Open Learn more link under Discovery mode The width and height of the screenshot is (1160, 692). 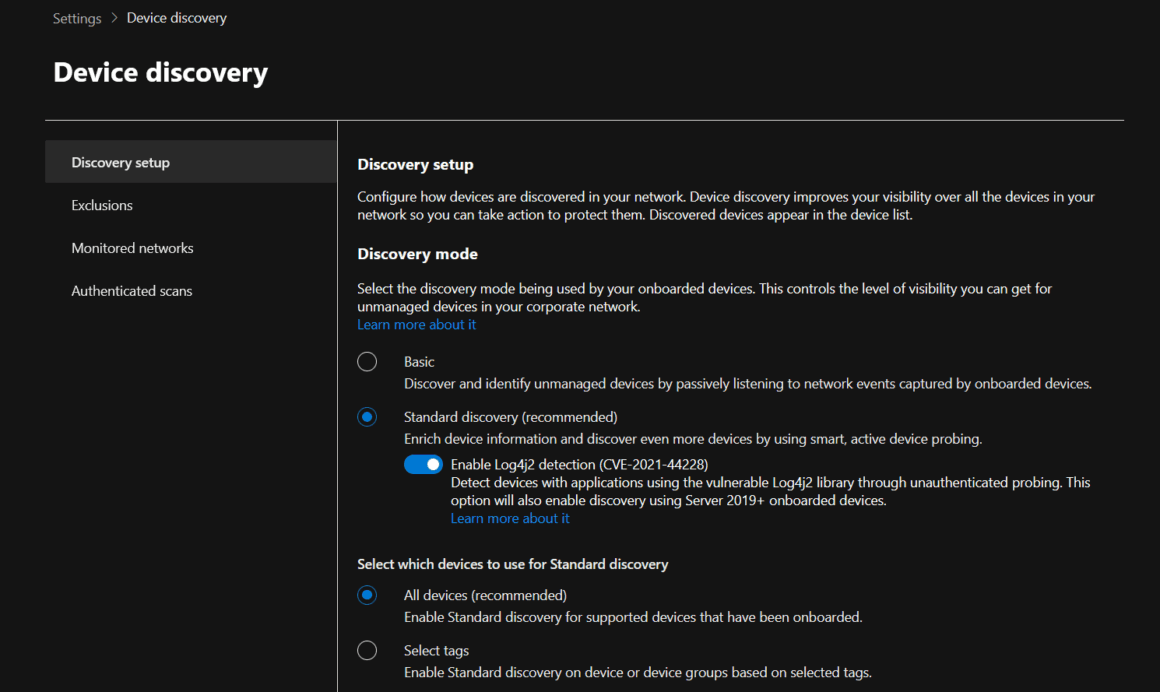(417, 324)
